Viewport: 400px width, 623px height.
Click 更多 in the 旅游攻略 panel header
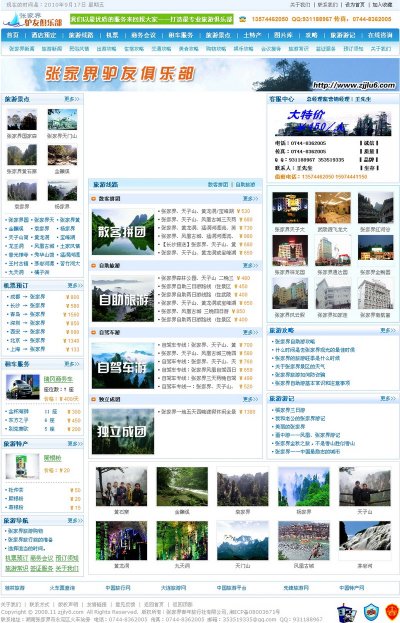388,330
